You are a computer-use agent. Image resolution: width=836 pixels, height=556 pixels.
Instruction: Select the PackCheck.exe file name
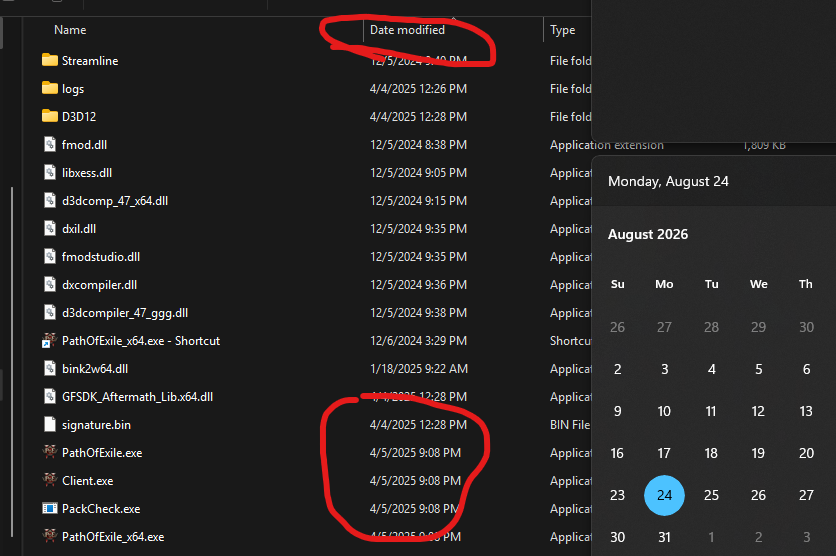click(x=101, y=509)
